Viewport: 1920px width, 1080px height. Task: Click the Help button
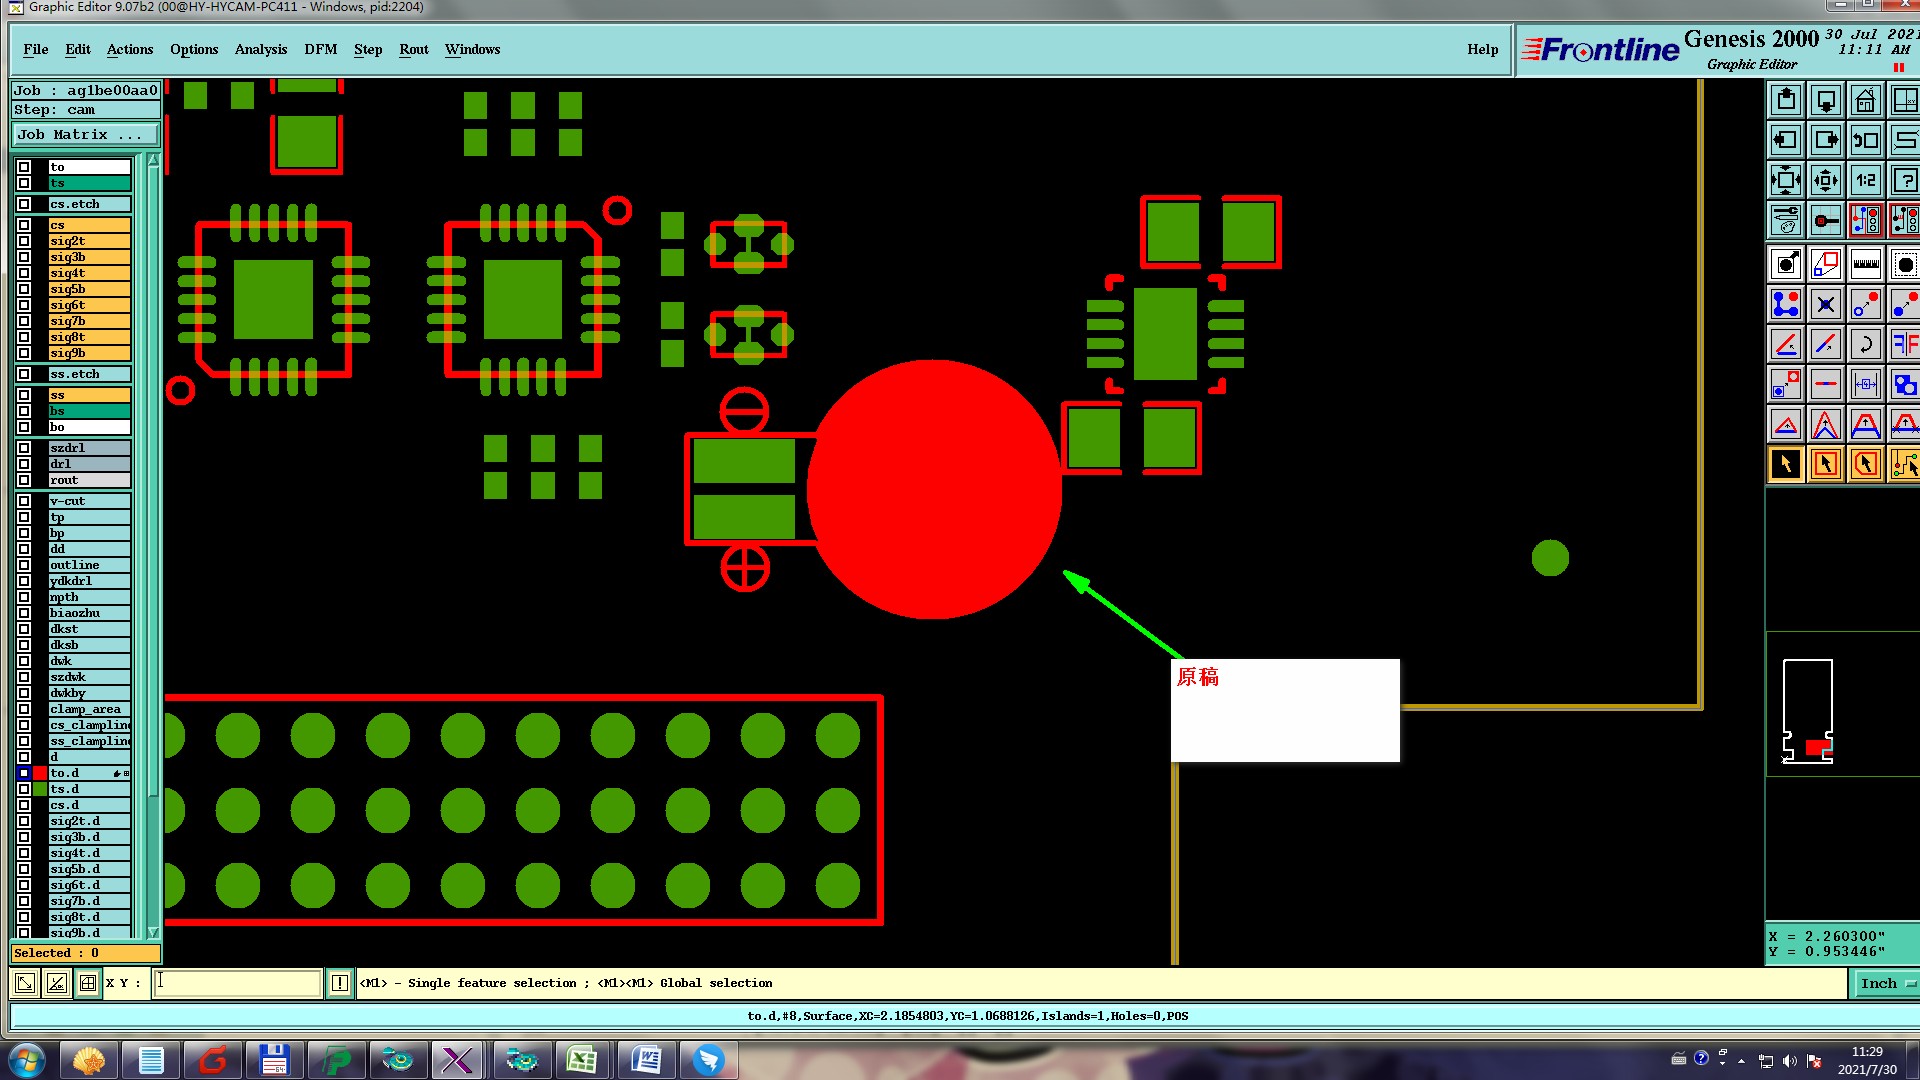1482,49
